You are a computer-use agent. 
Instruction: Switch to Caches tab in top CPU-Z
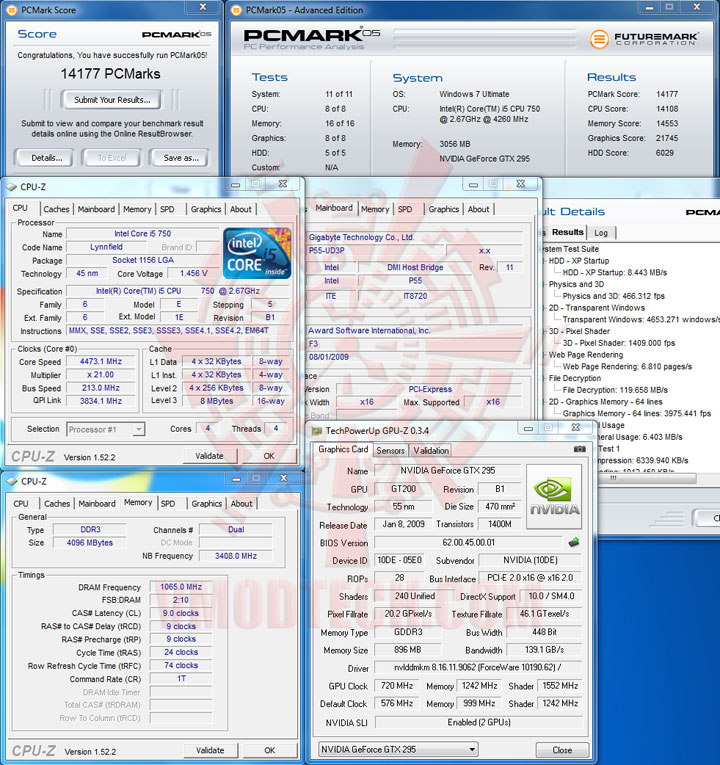pos(56,209)
